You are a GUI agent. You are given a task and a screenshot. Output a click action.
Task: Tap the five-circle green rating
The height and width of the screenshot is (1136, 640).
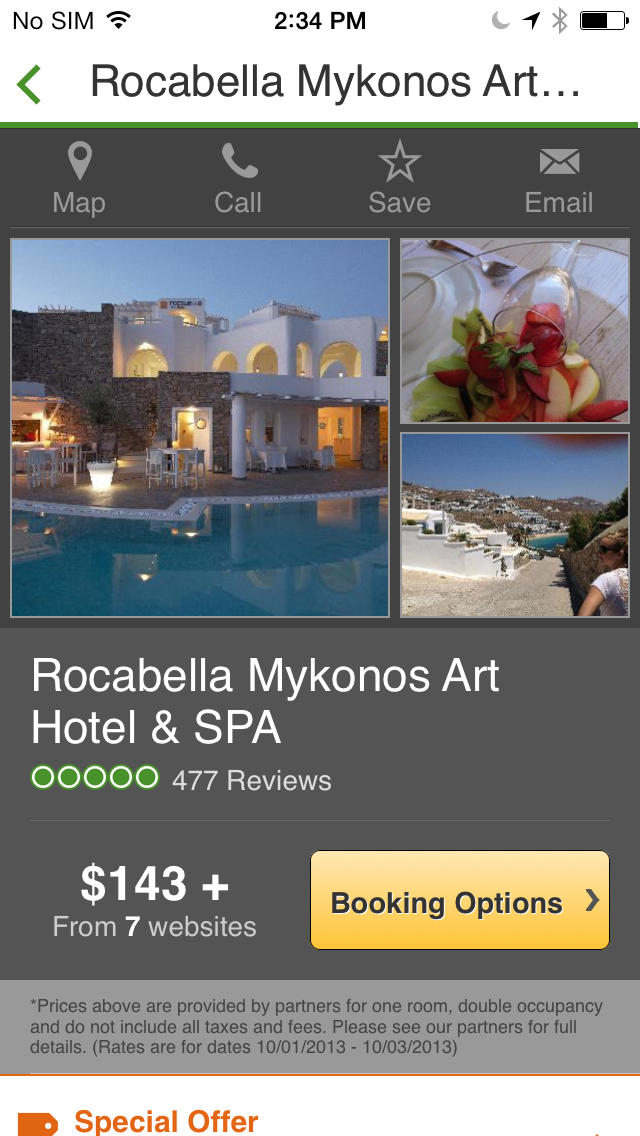95,778
